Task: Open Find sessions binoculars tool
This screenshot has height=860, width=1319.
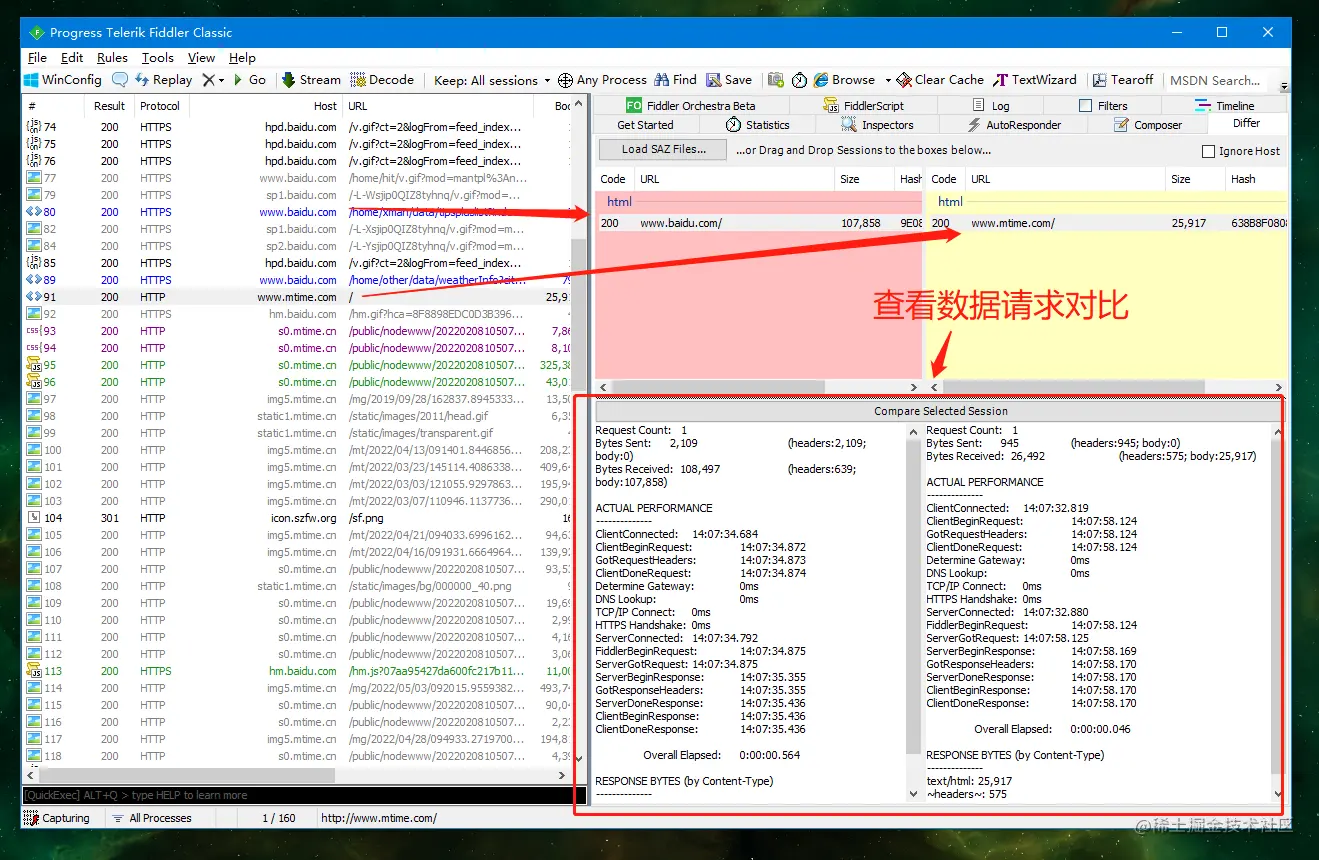Action: (x=675, y=80)
